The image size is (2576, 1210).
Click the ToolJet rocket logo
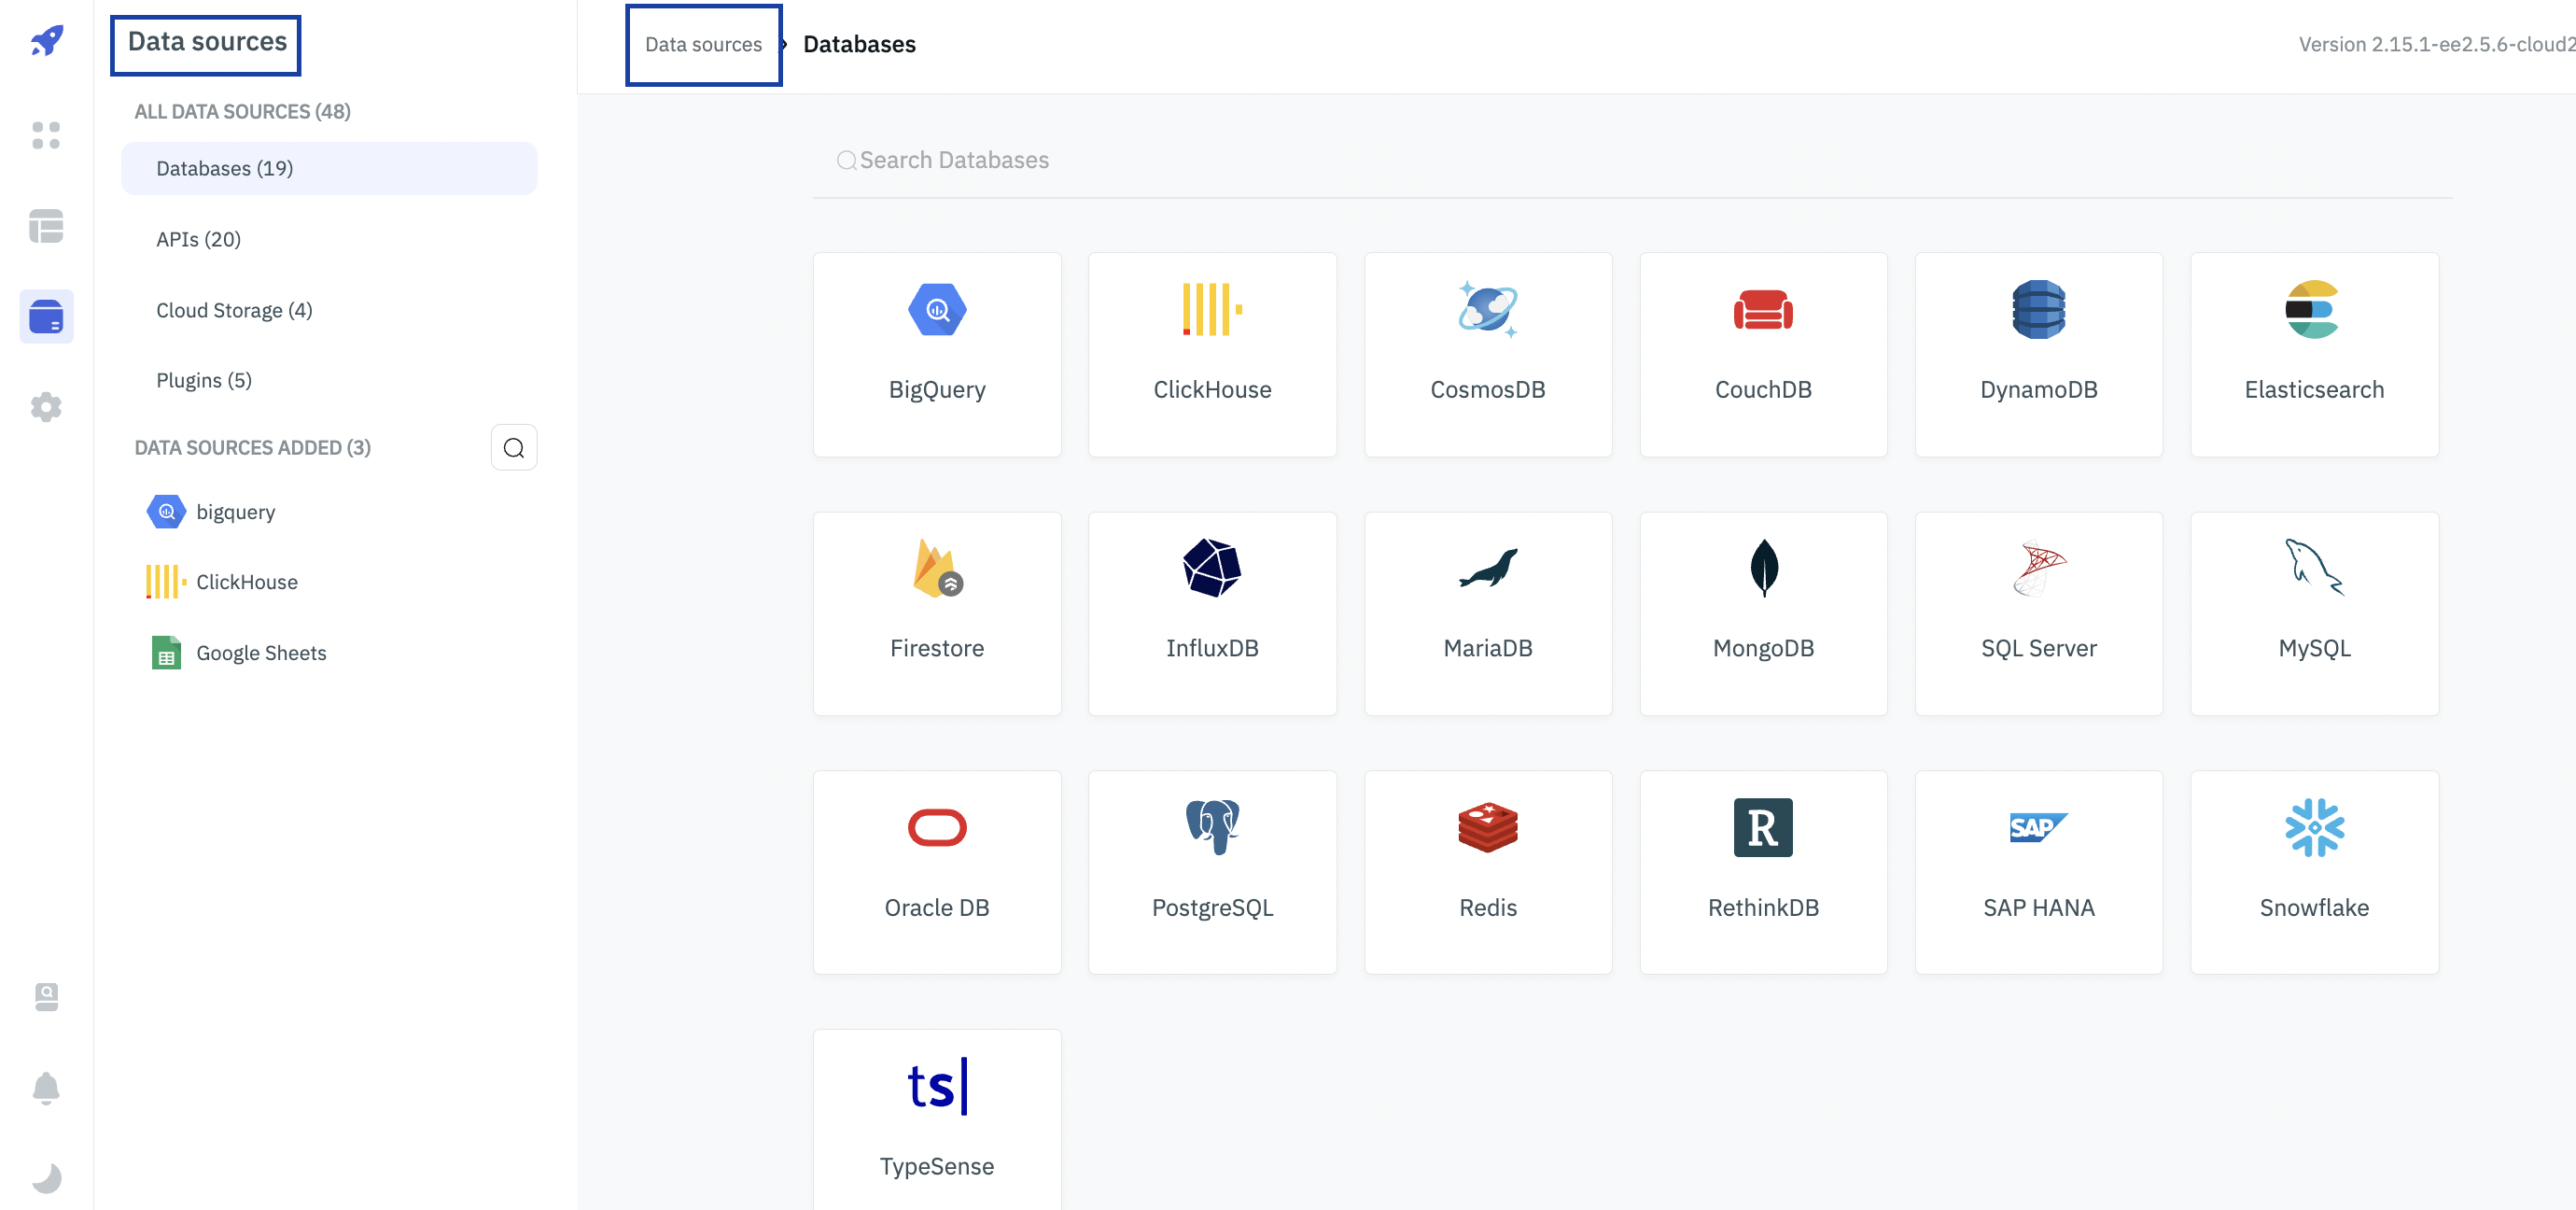tap(46, 41)
